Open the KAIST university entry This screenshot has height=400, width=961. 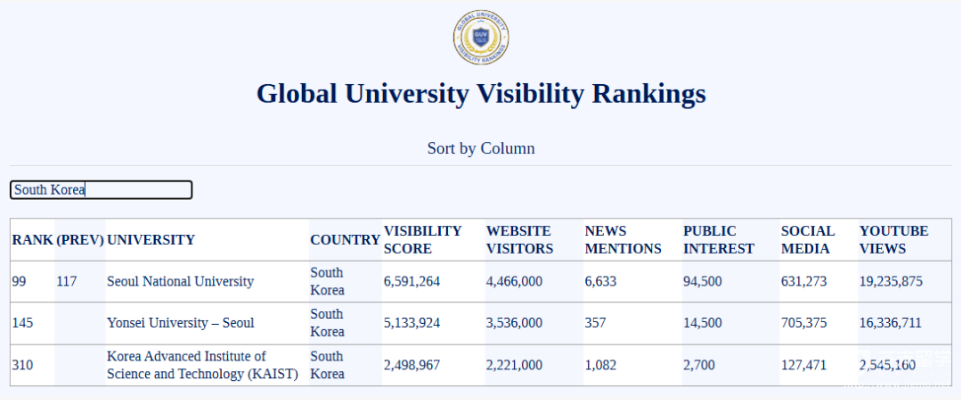click(x=202, y=365)
